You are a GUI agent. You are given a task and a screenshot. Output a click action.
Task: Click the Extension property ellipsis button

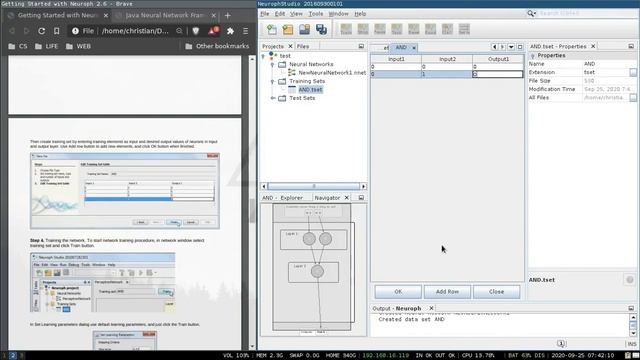click(x=633, y=72)
